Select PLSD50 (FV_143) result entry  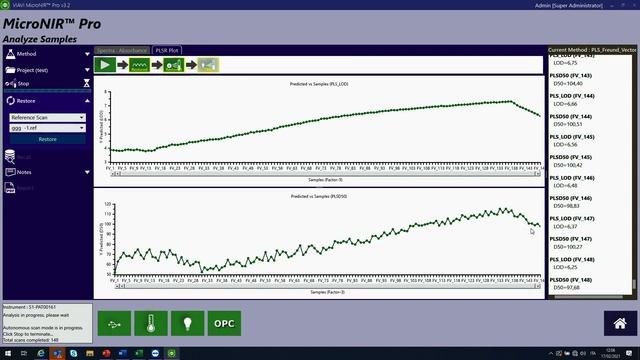click(x=571, y=76)
